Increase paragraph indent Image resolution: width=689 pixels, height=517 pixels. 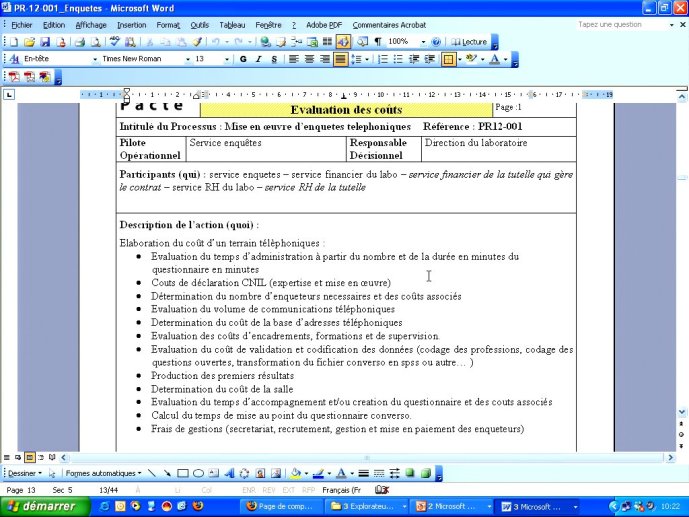coord(429,59)
